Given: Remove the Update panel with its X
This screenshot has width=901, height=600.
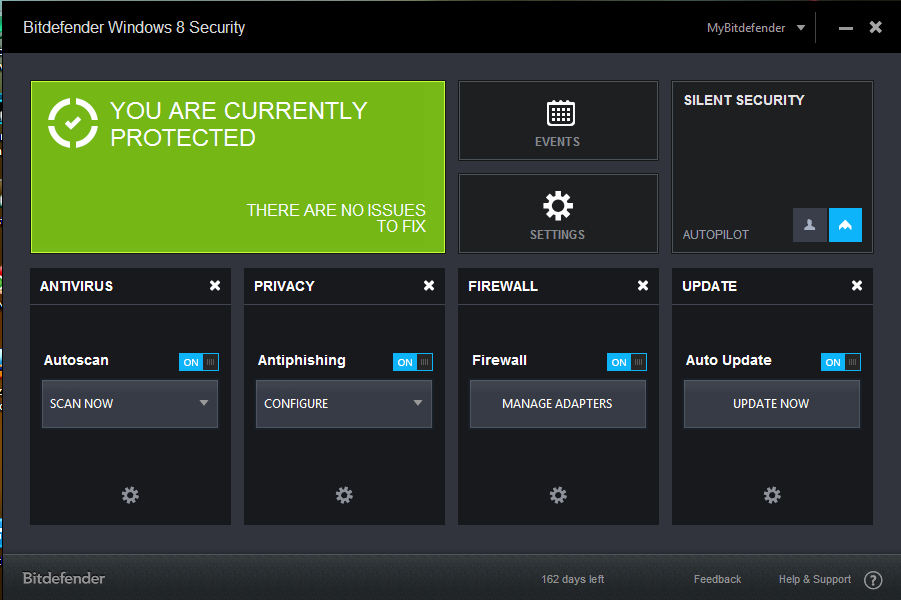Looking at the screenshot, I should coord(857,286).
